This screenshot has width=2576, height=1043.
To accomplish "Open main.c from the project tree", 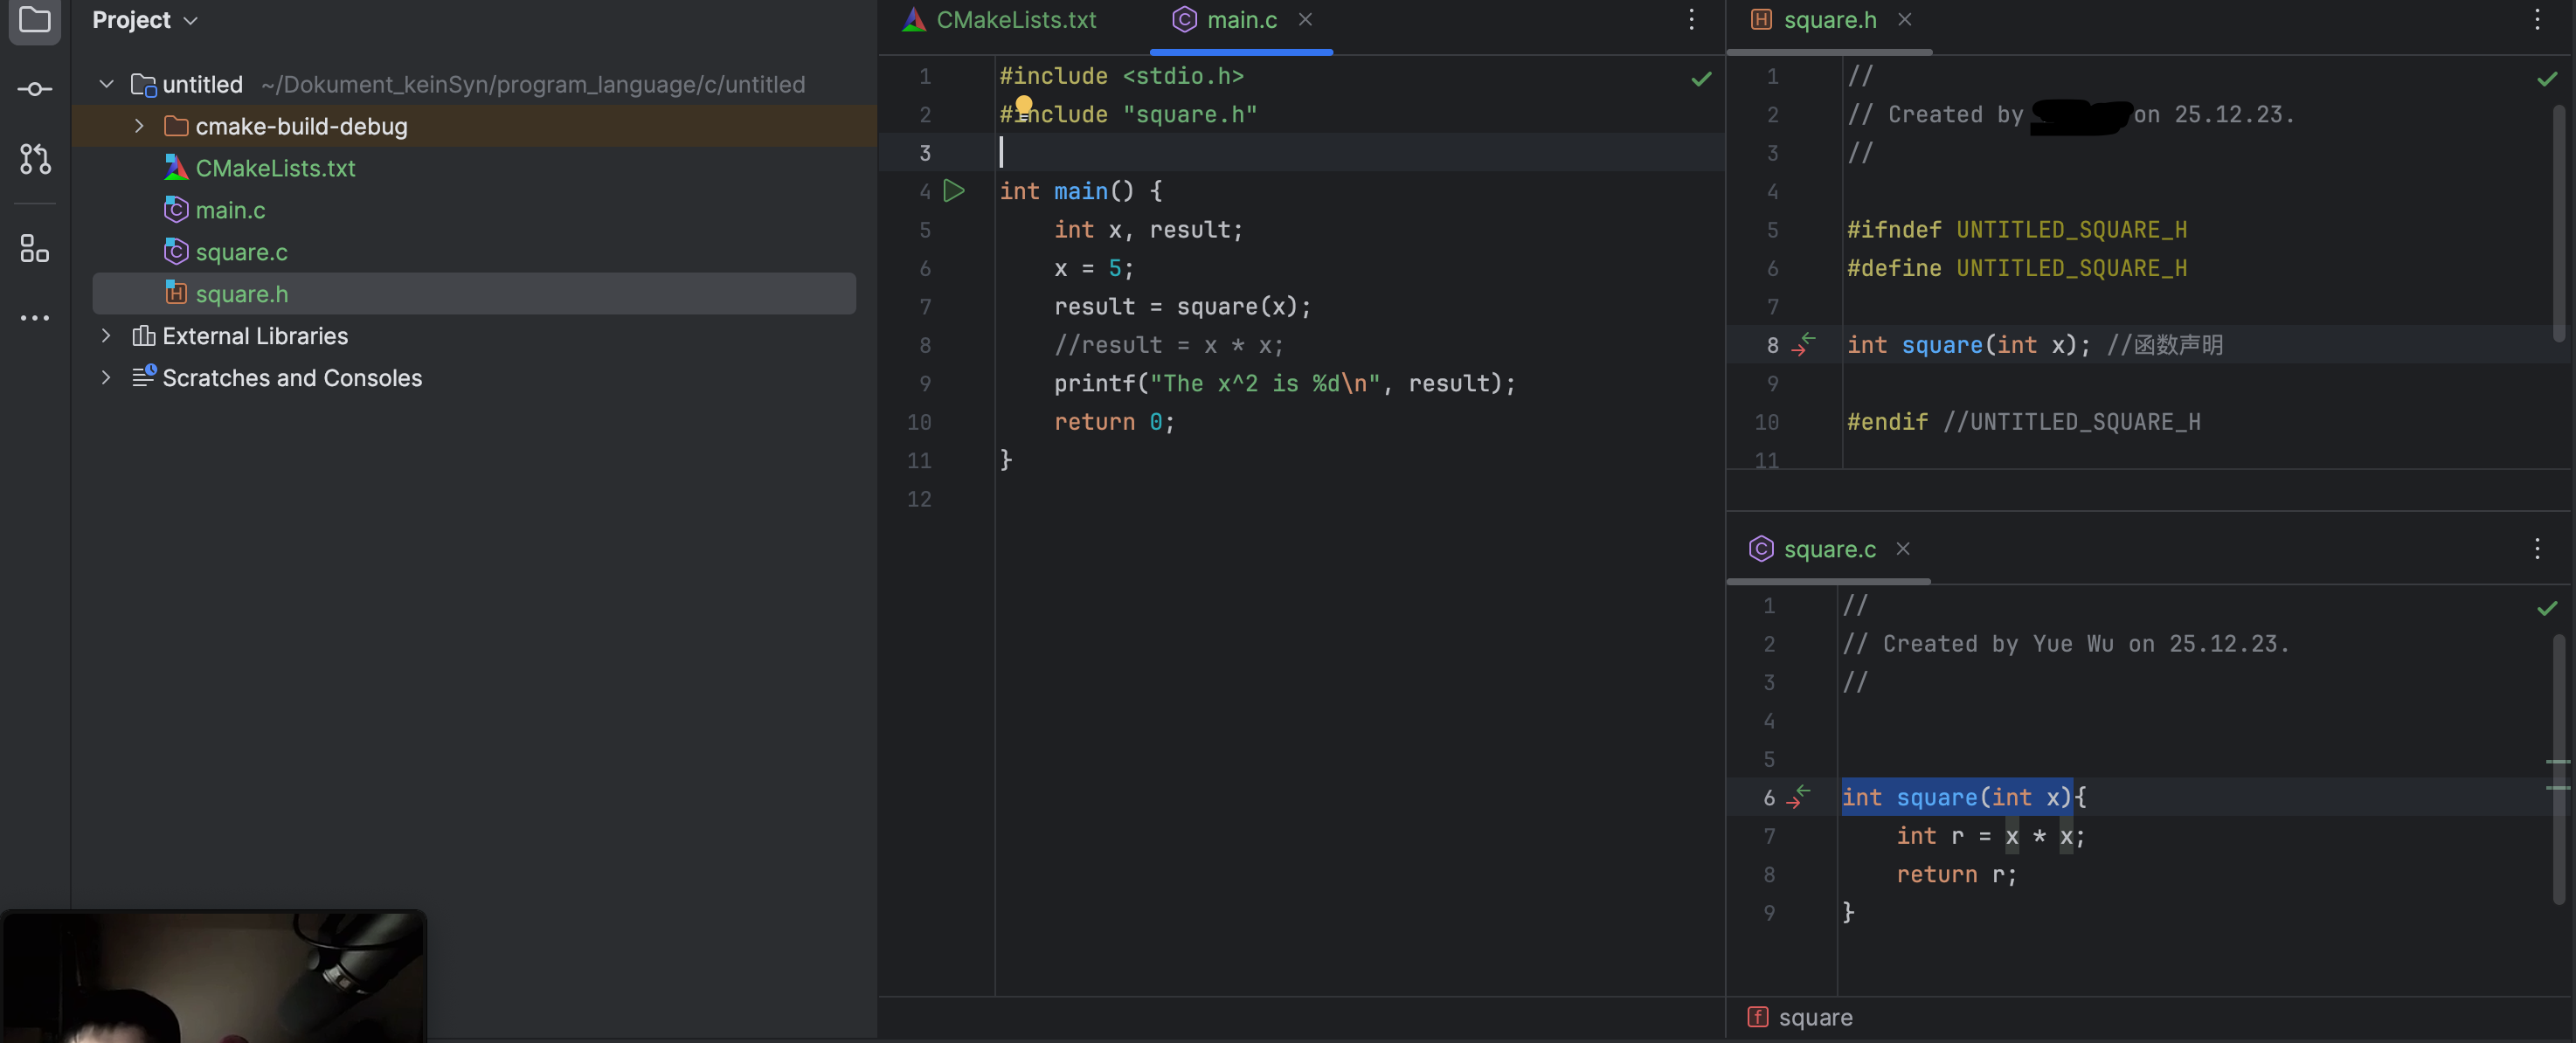I will coord(230,210).
